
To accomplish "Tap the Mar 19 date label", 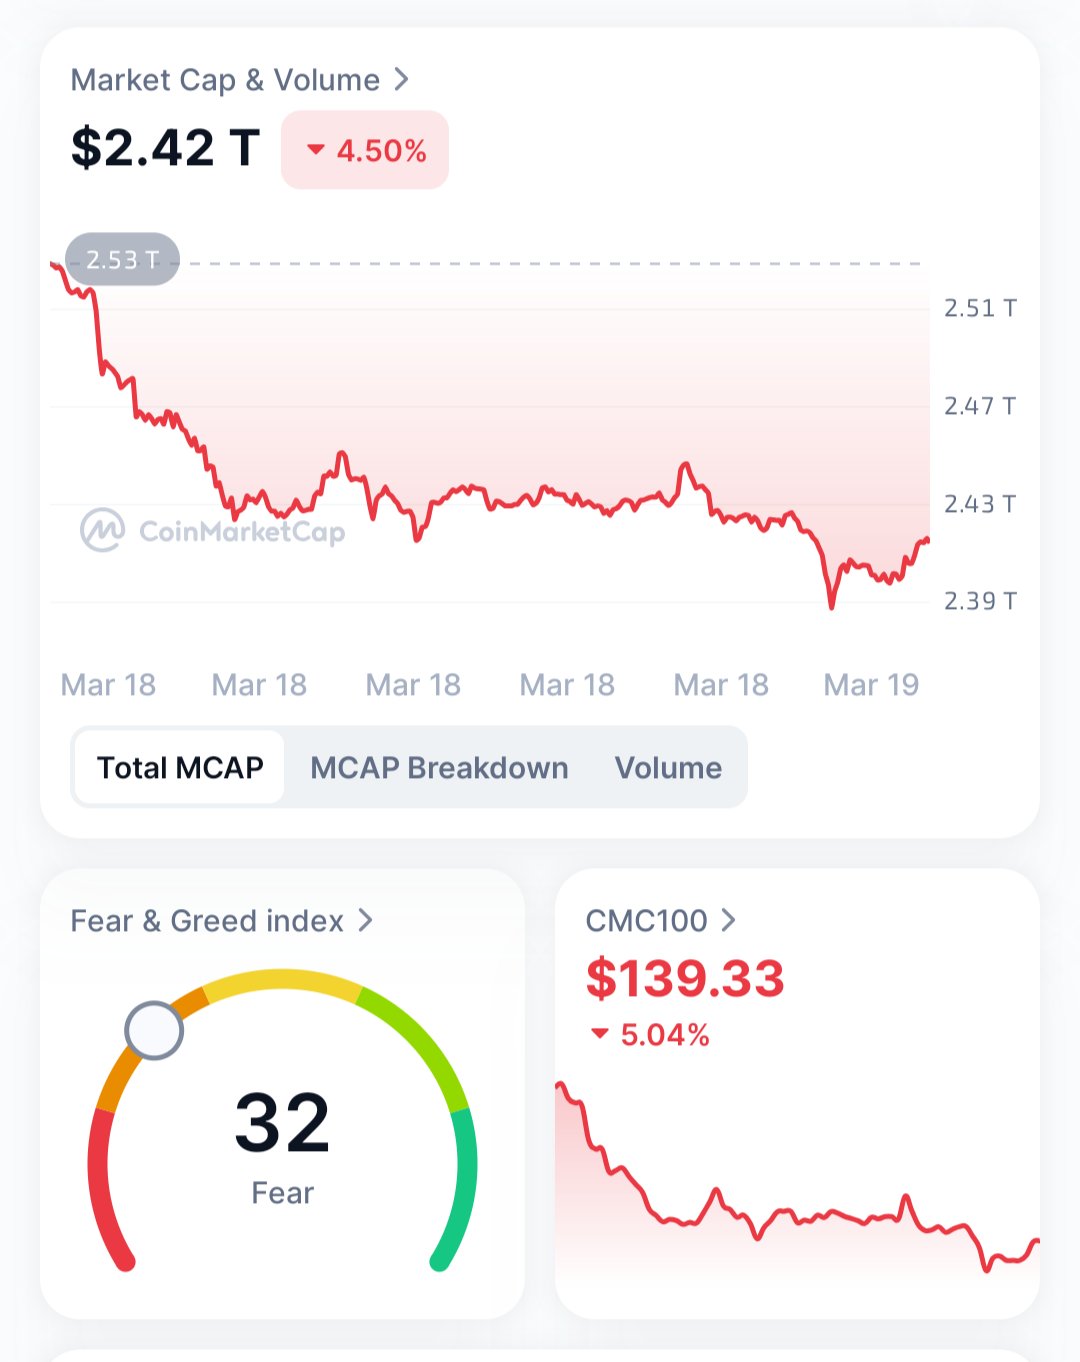I will [x=871, y=685].
